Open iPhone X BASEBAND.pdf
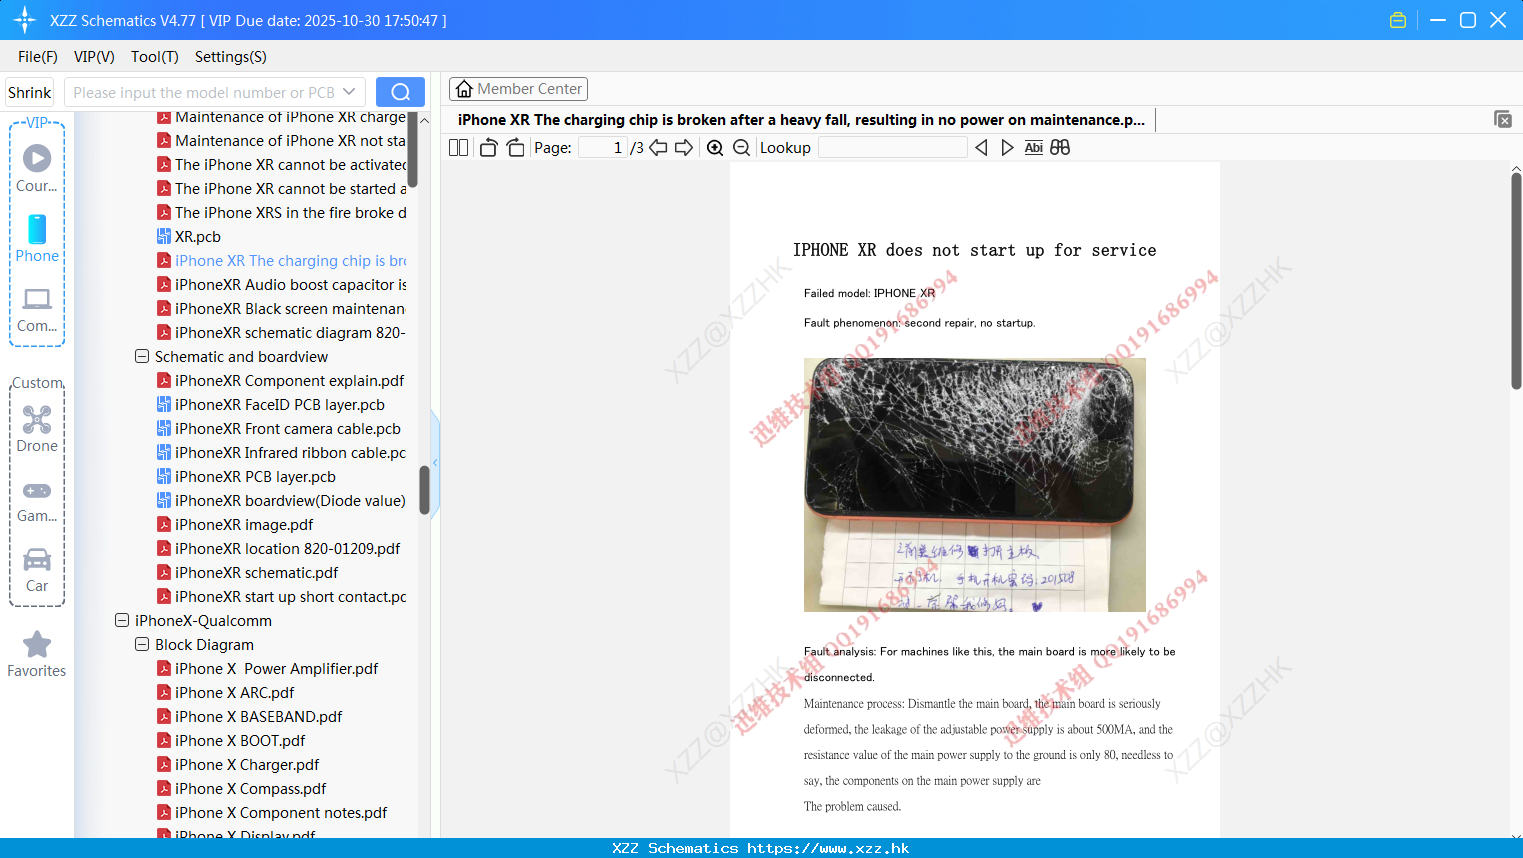The image size is (1523, 858). pyautogui.click(x=250, y=717)
